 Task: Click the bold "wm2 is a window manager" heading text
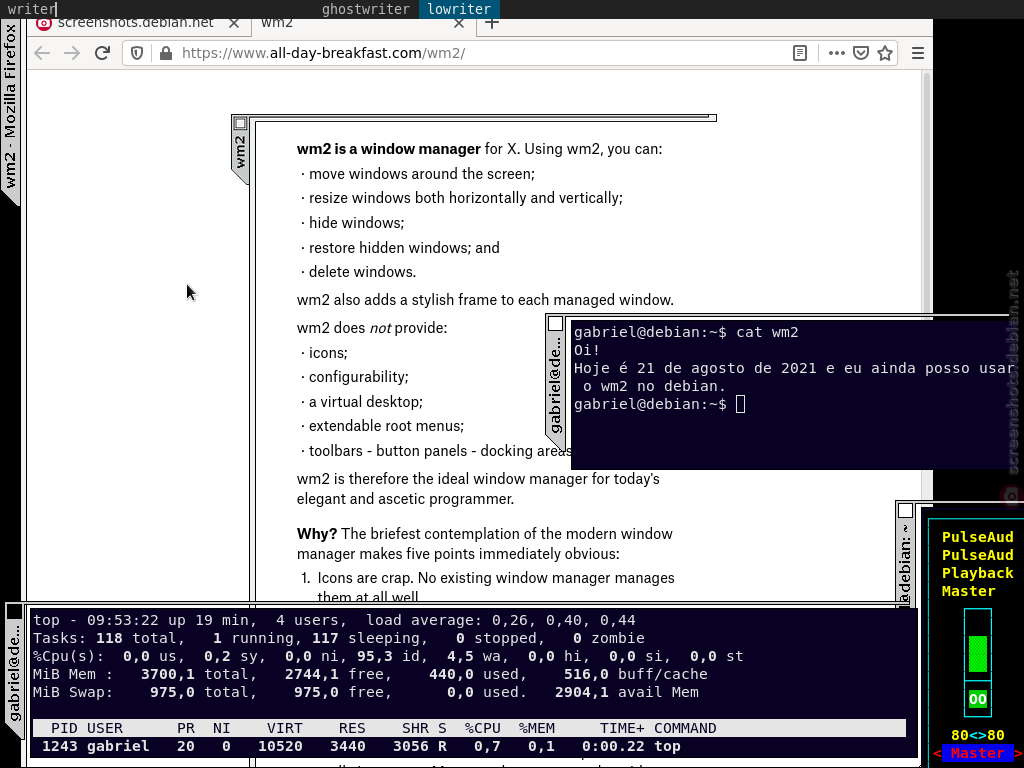[x=389, y=149]
